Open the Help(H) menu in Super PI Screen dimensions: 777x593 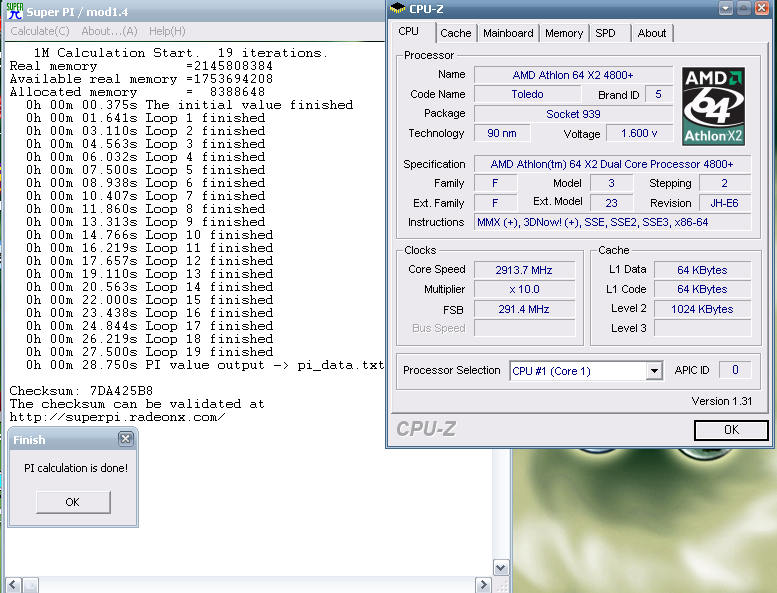(x=167, y=31)
